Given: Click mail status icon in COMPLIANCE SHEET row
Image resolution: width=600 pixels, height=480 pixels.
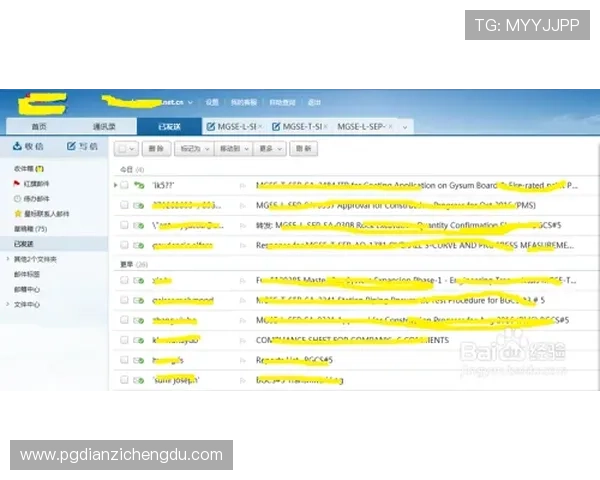Looking at the screenshot, I should [x=139, y=340].
